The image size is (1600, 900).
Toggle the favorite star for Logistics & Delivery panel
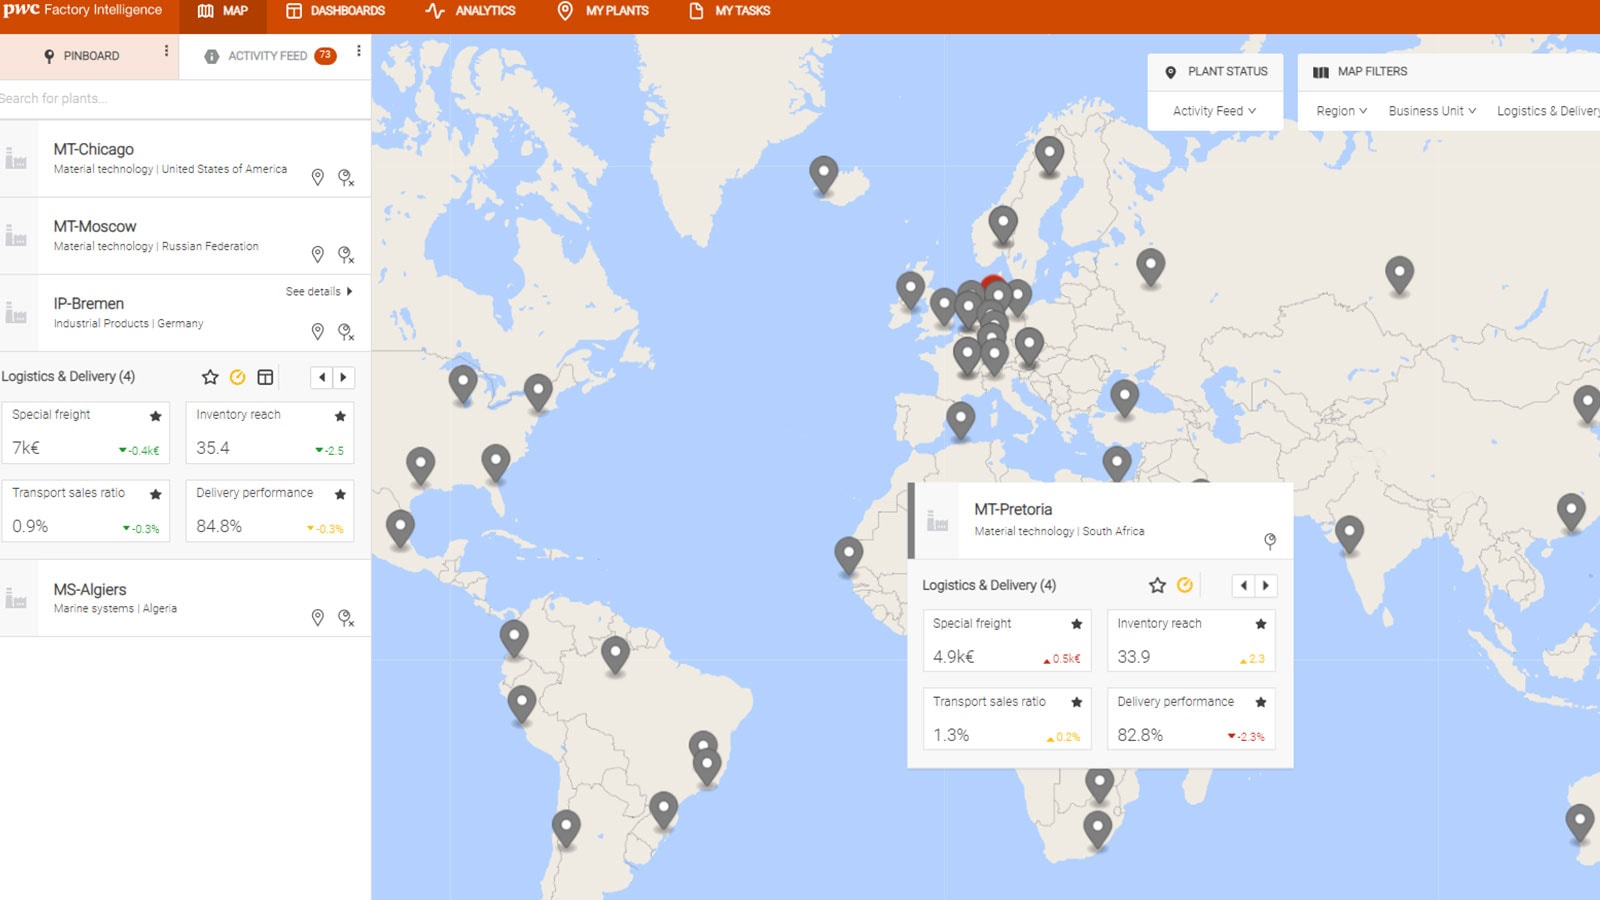point(210,378)
